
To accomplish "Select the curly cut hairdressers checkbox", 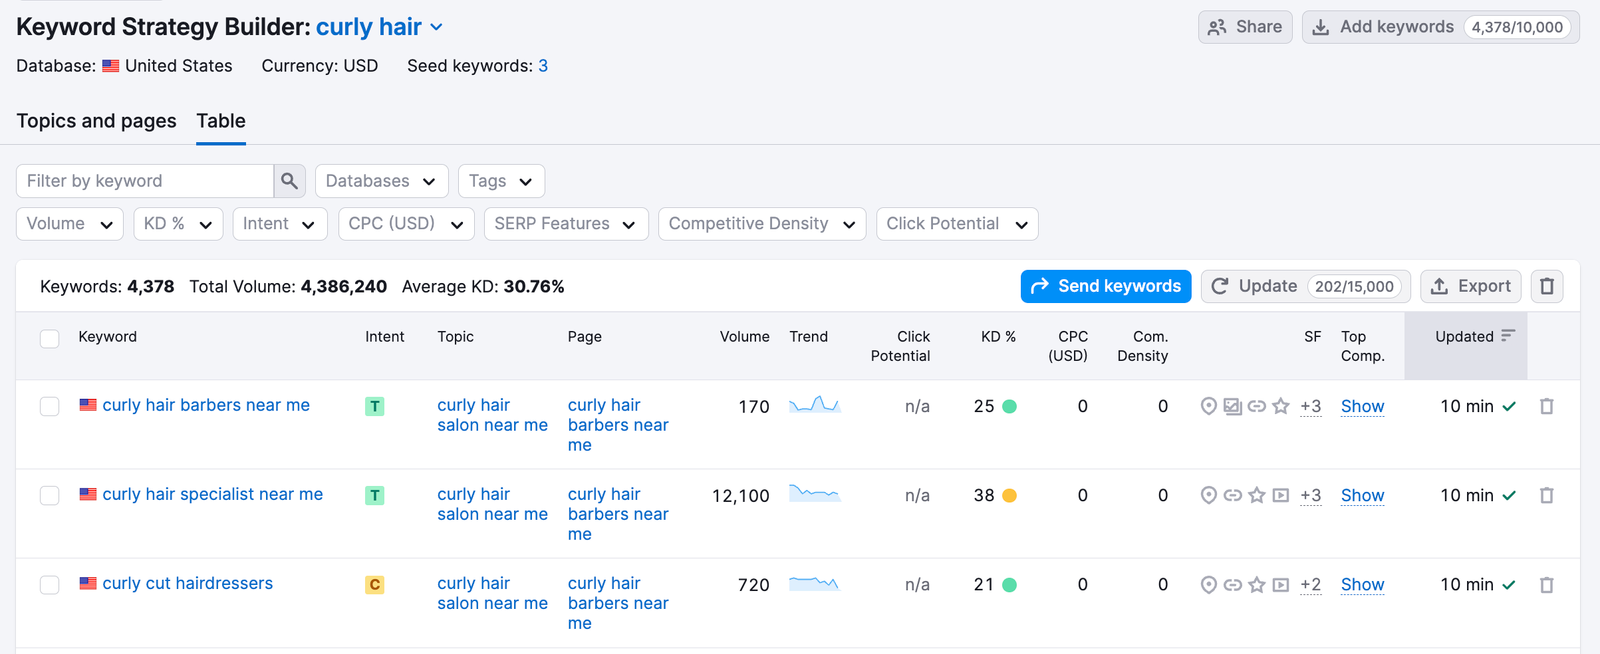I will pyautogui.click(x=50, y=585).
